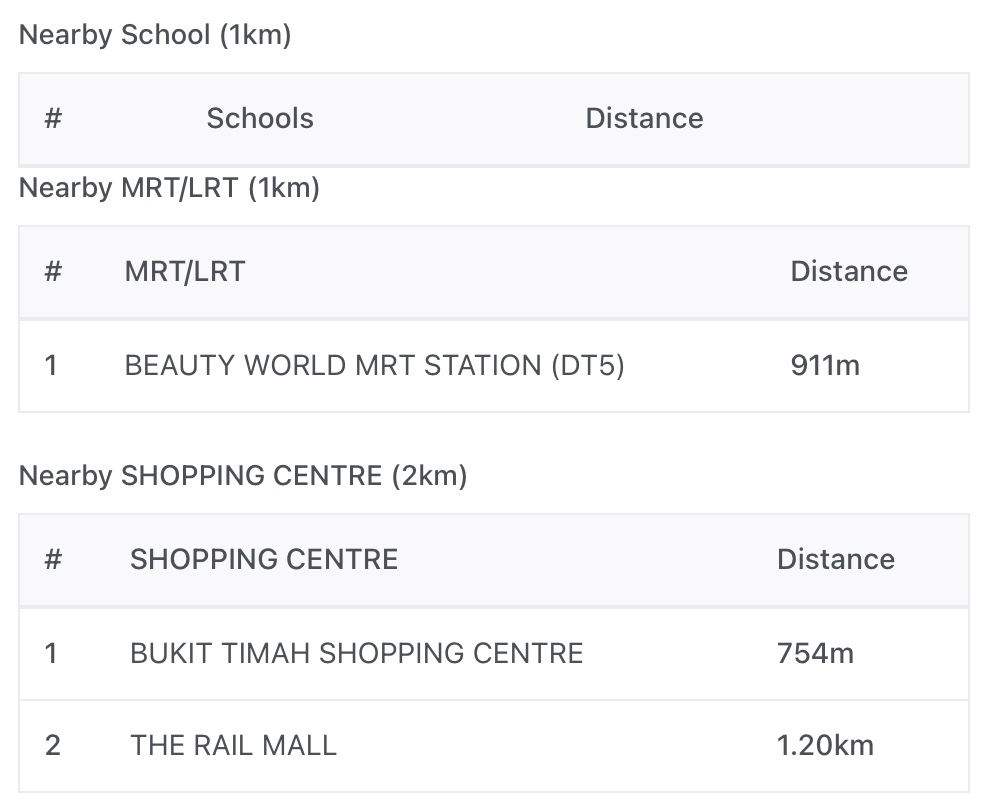Click the Distance header in the Shopping Centre table
The width and height of the screenshot is (981, 809).
coord(836,559)
